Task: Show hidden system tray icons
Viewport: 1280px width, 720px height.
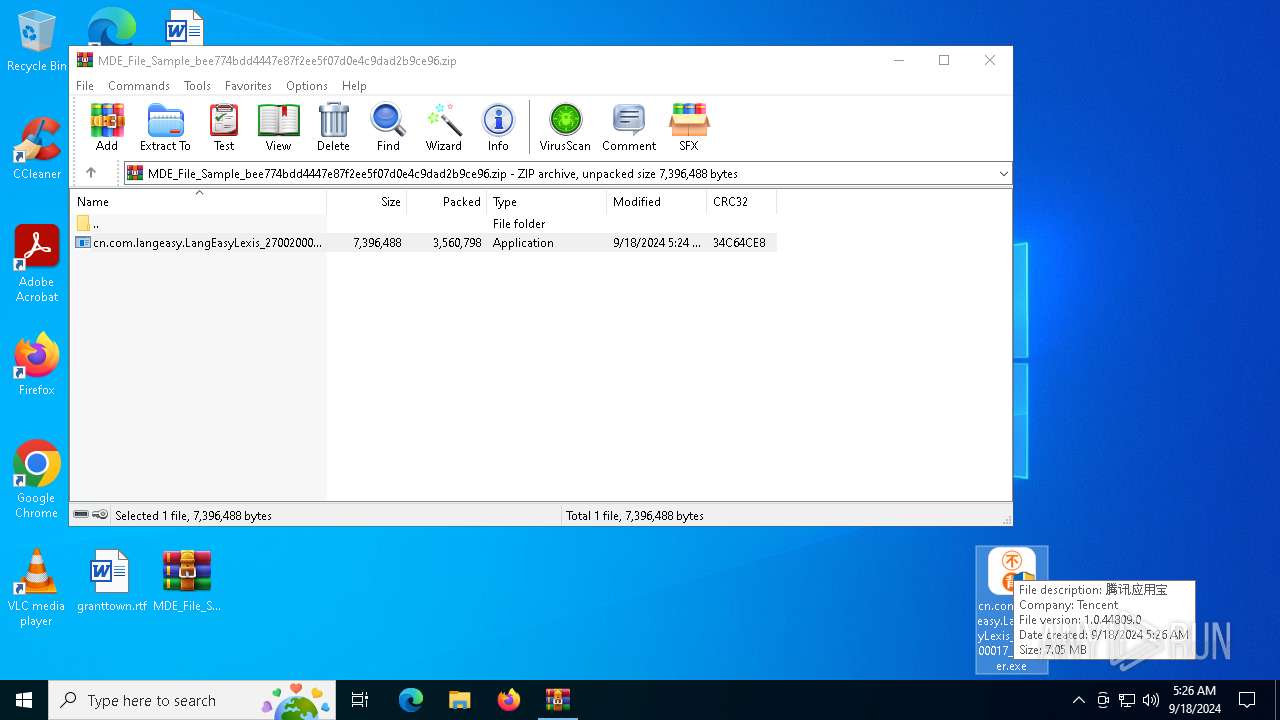Action: click(1078, 700)
